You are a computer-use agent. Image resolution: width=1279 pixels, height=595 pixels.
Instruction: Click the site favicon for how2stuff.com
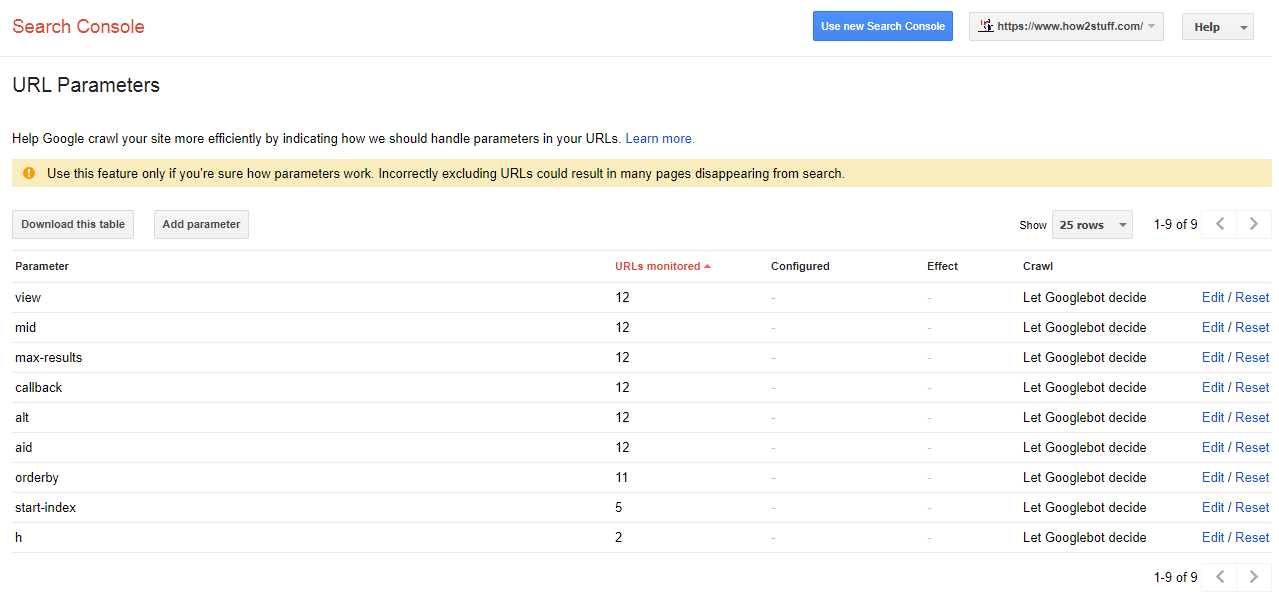986,26
